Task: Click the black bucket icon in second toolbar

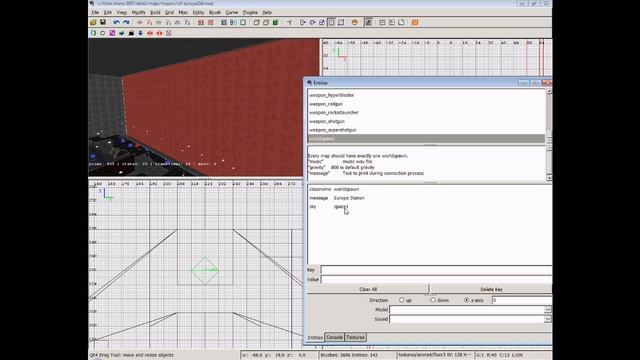Action: pyautogui.click(x=131, y=33)
